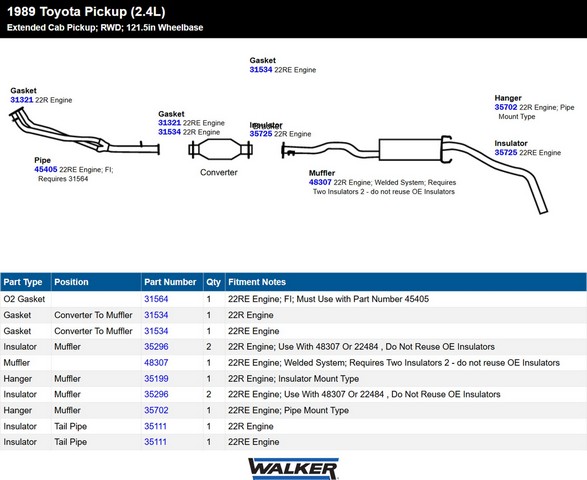Screen dimensions: 587x480
Task: Click the quantity 2 in the 22R insulator row
Action: tap(209, 347)
